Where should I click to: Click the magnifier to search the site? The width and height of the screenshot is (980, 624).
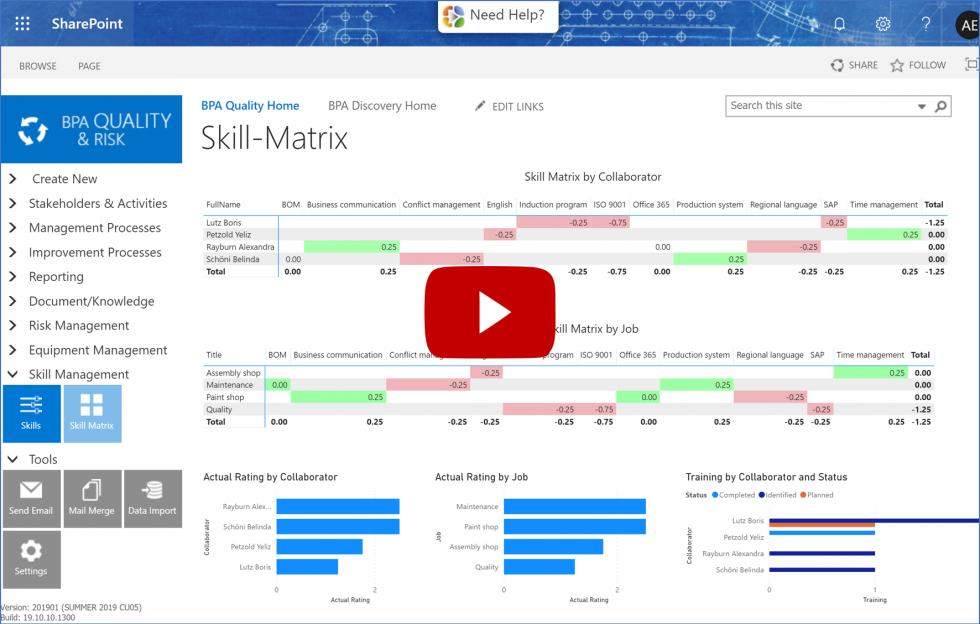[940, 105]
